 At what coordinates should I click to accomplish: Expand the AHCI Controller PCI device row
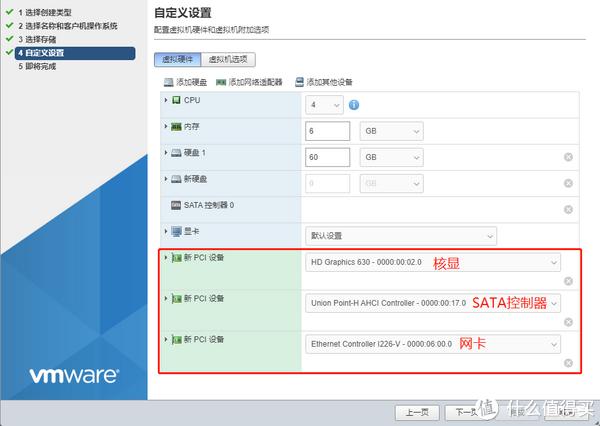(166, 299)
